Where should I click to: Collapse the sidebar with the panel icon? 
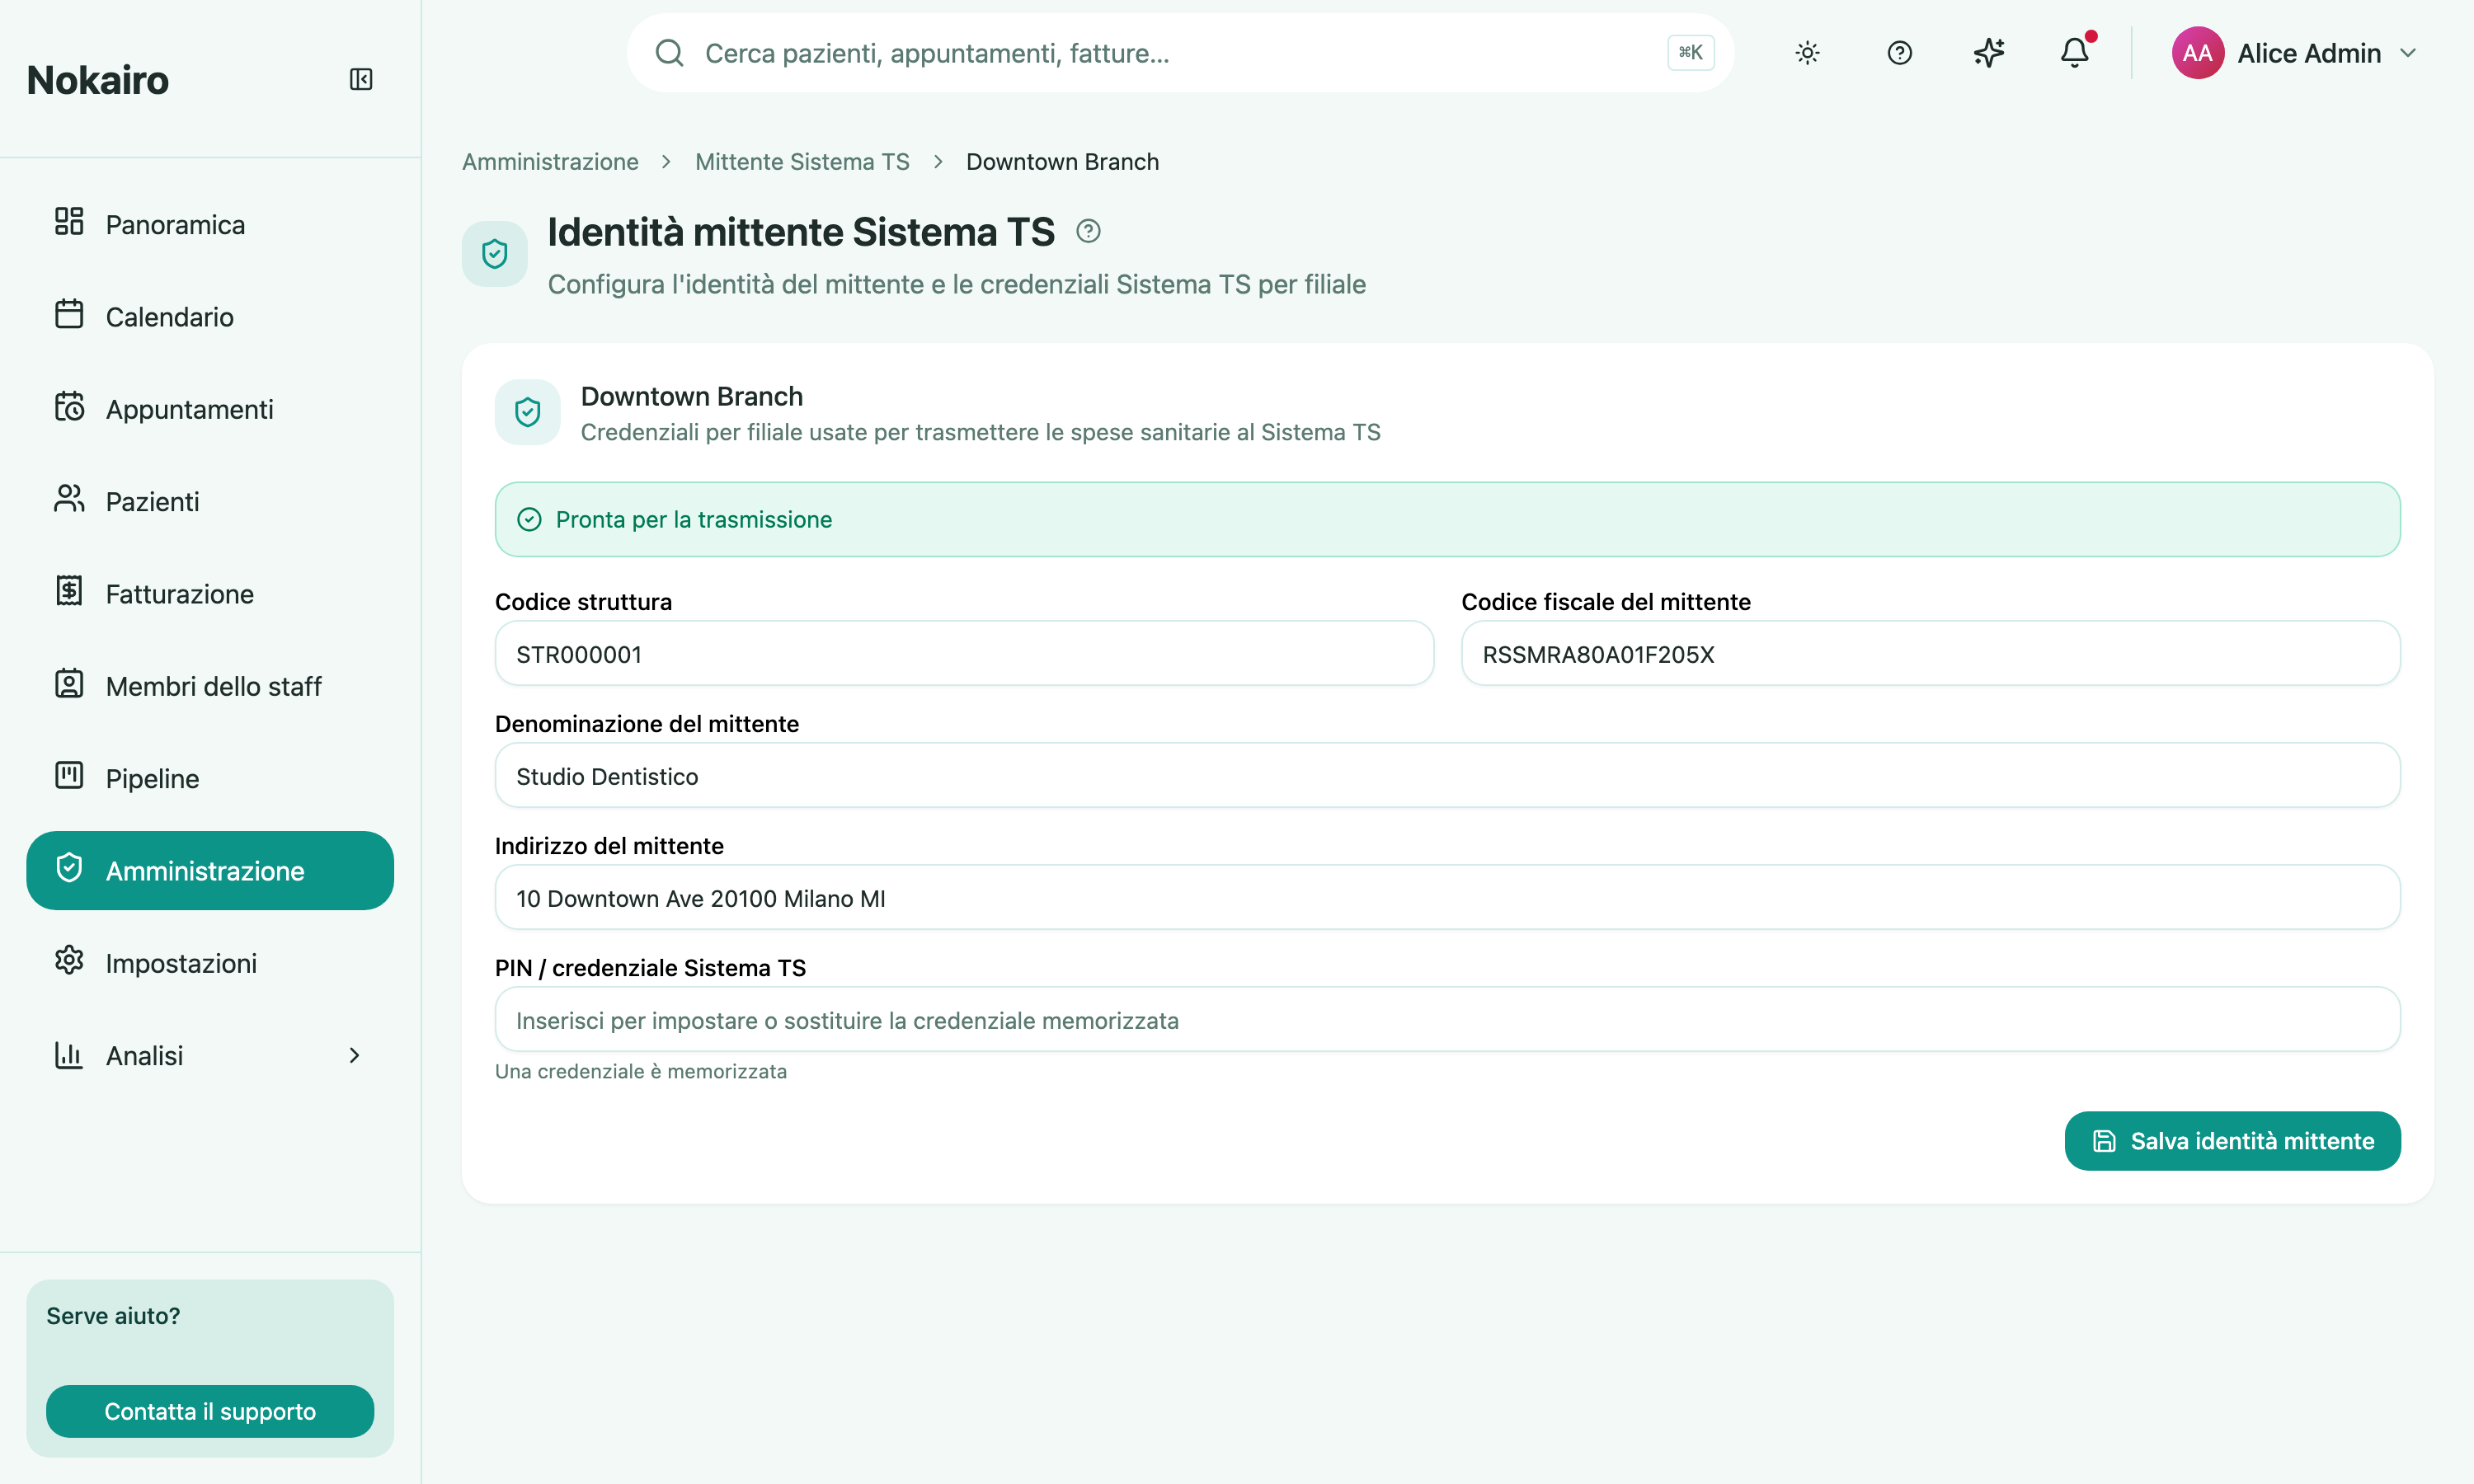[x=361, y=79]
